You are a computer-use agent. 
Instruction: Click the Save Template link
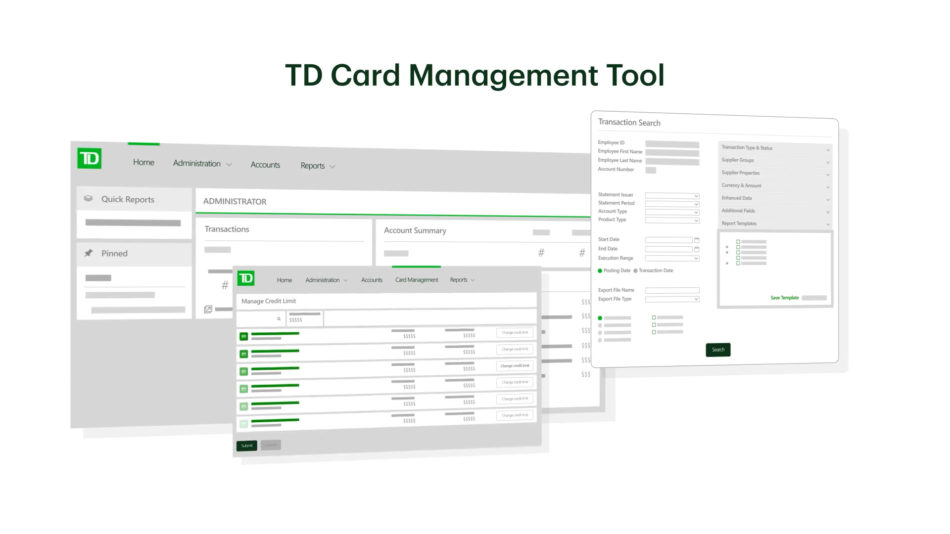click(x=784, y=298)
